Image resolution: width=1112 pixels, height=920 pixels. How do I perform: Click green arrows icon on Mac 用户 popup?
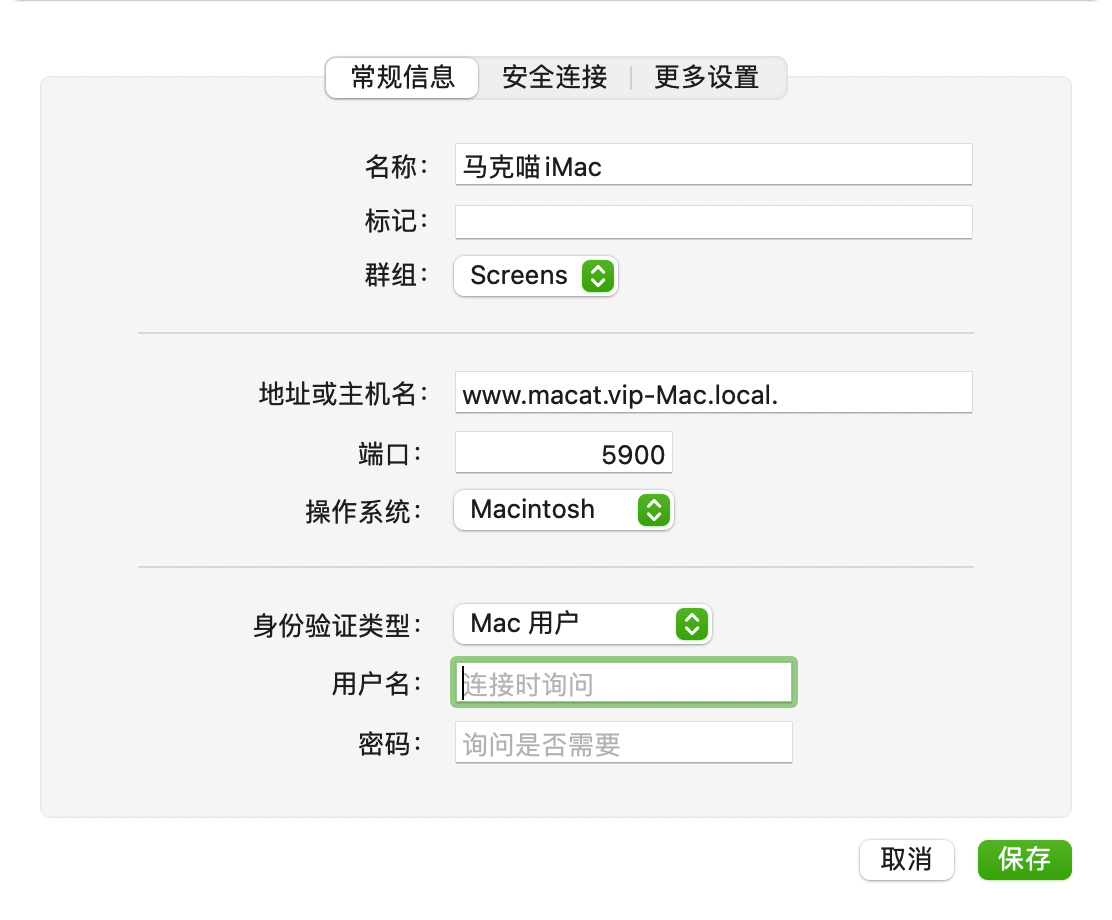click(691, 624)
